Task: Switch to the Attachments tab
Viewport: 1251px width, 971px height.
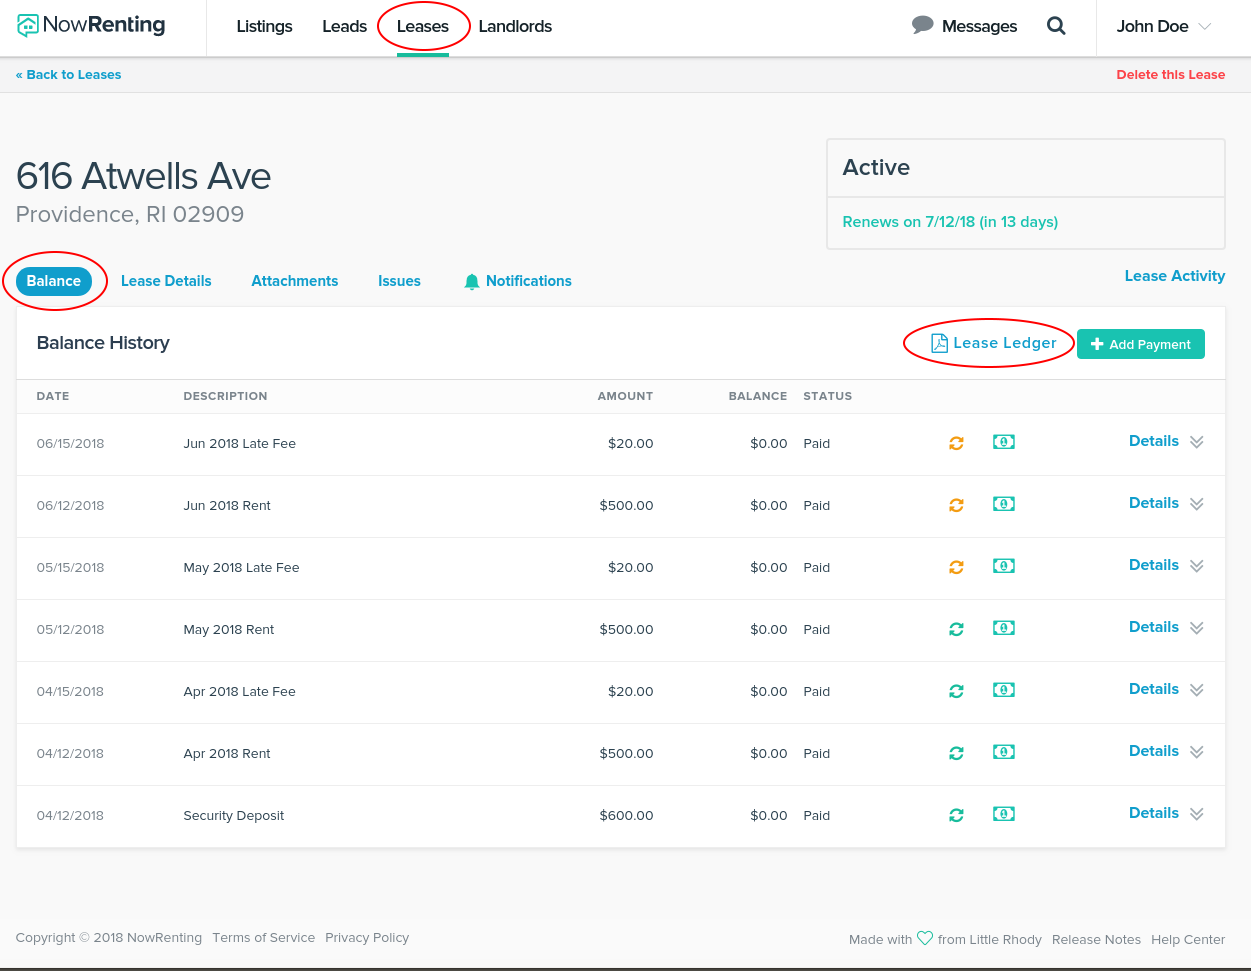Action: [295, 281]
